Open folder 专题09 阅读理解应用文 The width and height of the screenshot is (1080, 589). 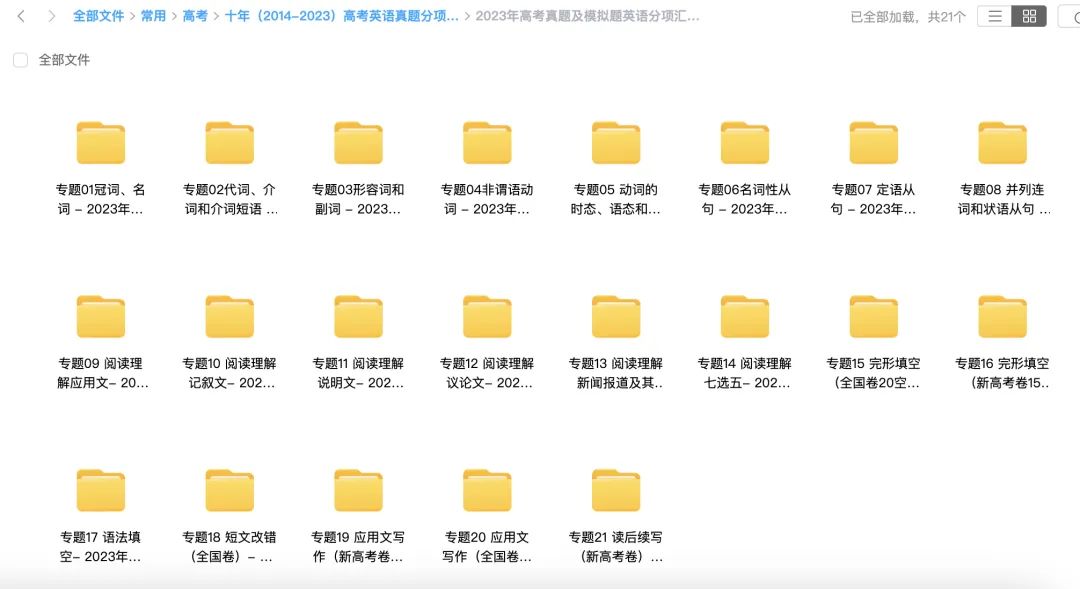[101, 317]
